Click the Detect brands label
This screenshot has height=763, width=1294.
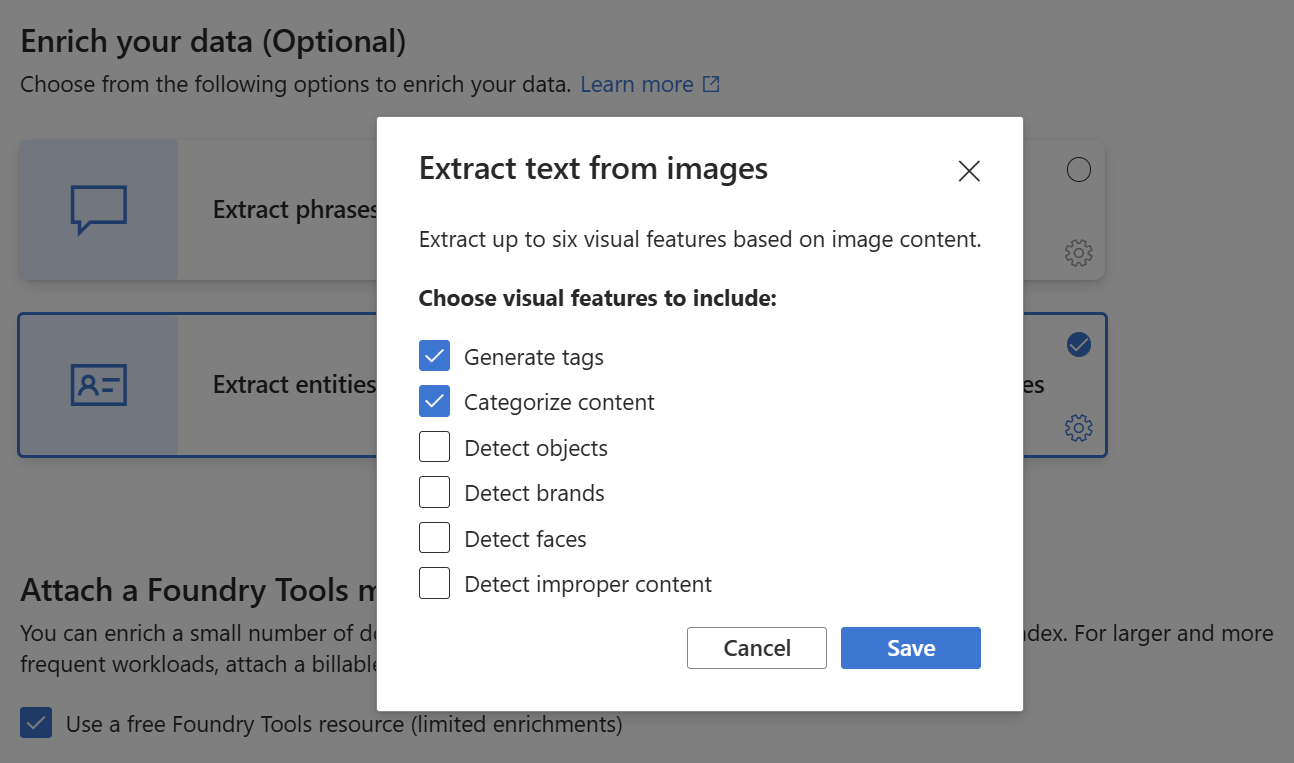[x=534, y=493]
